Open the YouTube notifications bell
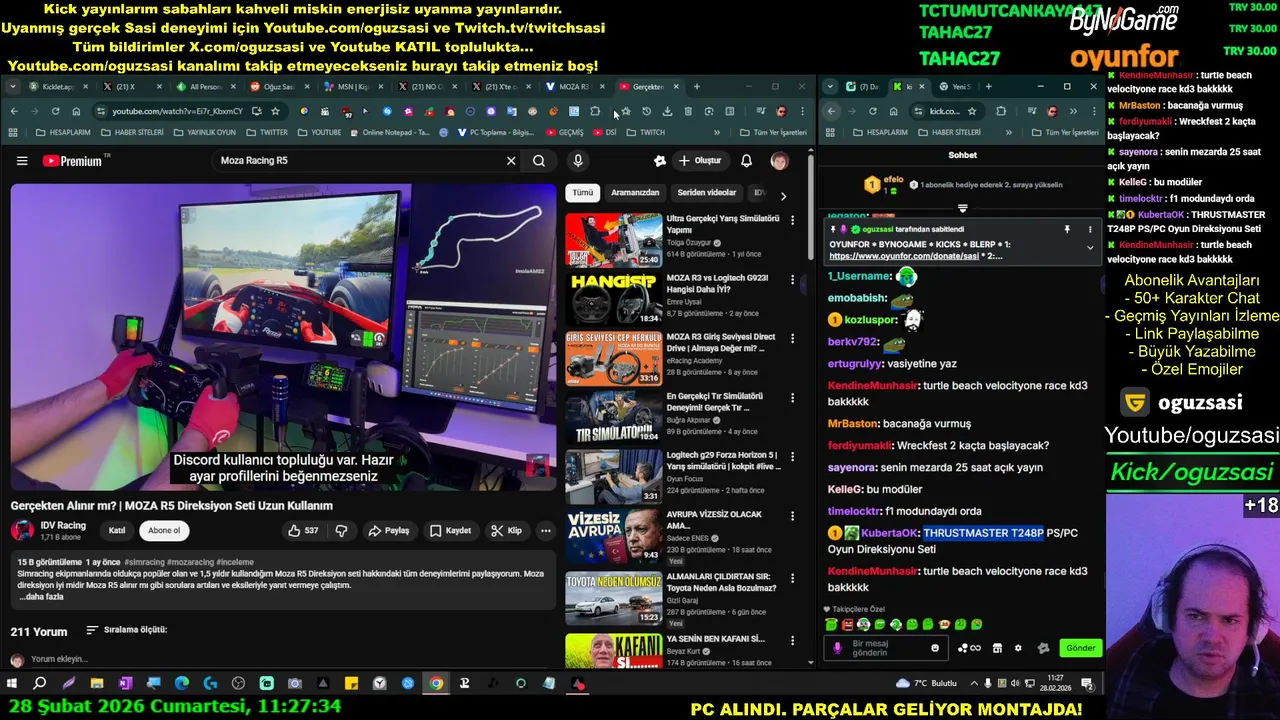The image size is (1280, 720). 746,161
